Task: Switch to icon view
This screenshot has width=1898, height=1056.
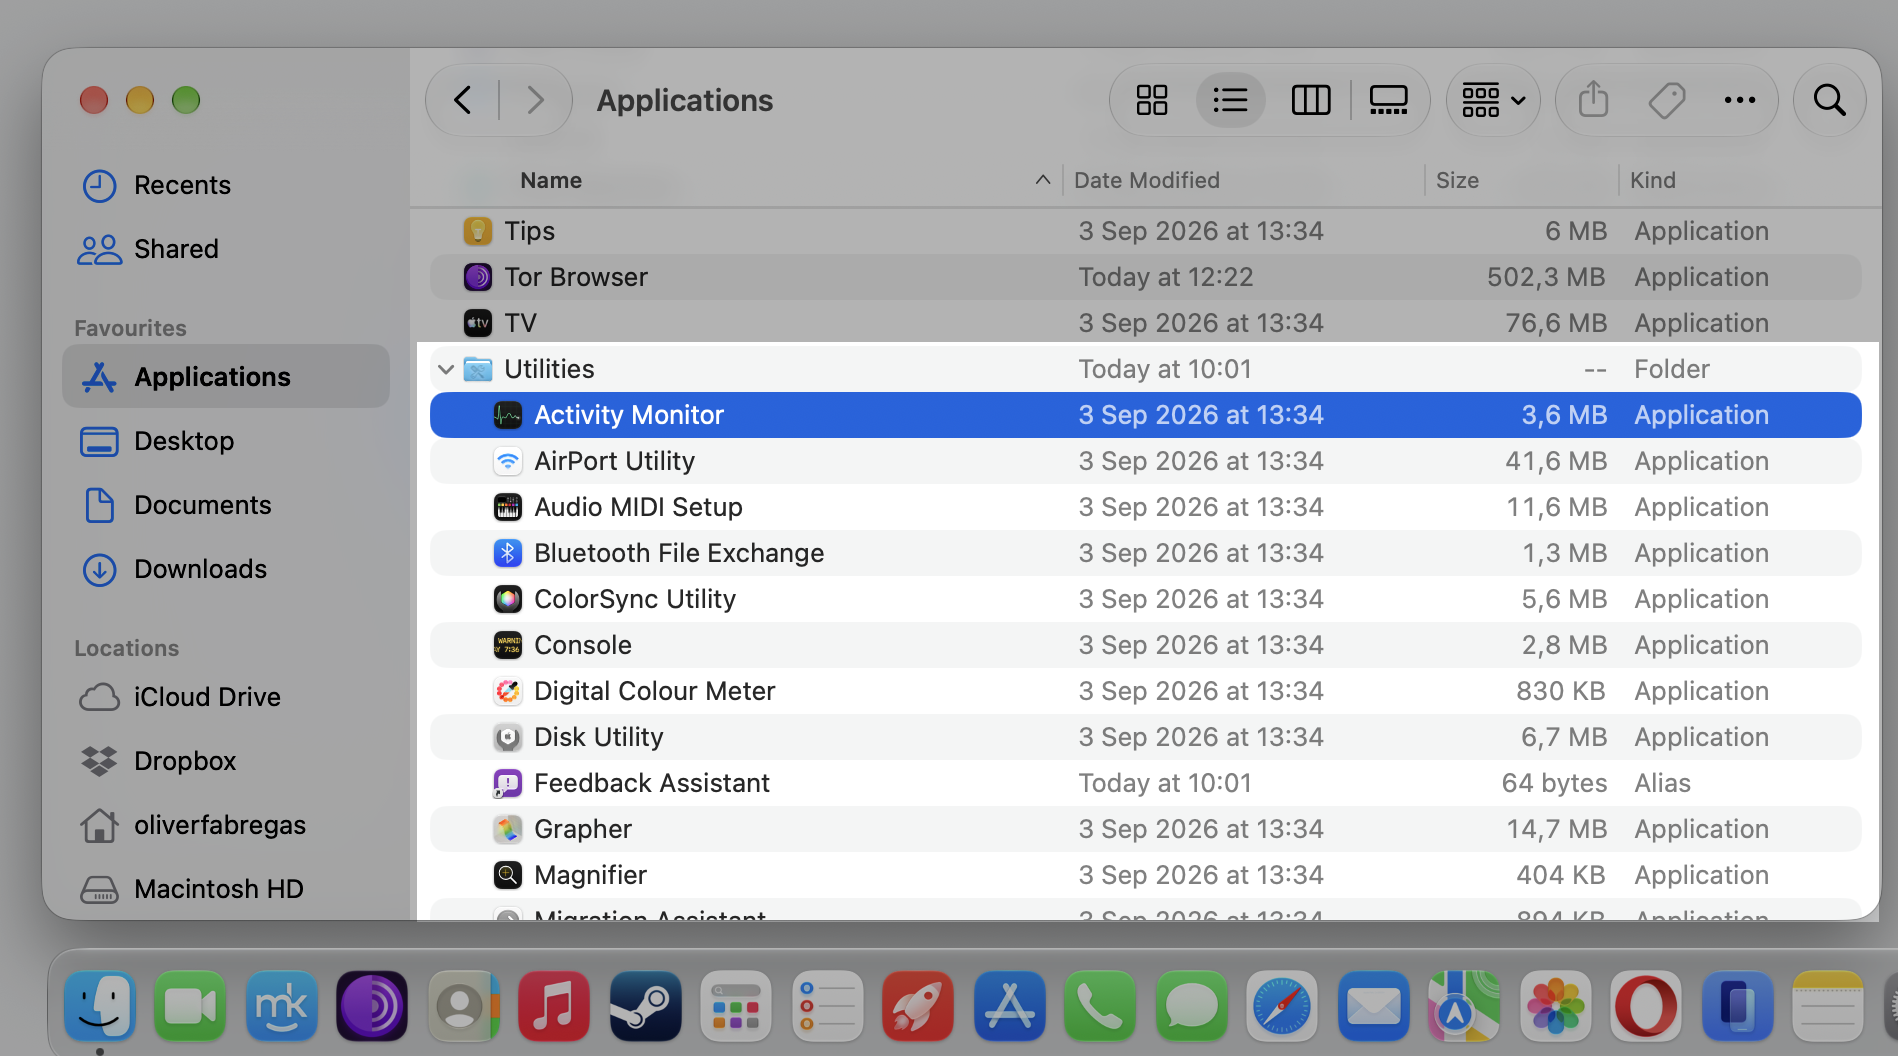Action: (x=1152, y=100)
